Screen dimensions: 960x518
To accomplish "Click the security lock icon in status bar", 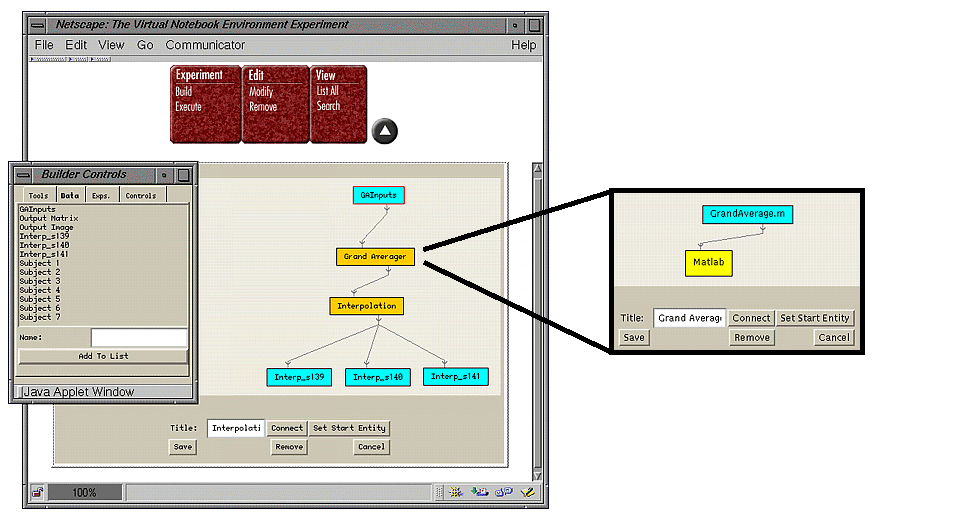I will coord(37,492).
